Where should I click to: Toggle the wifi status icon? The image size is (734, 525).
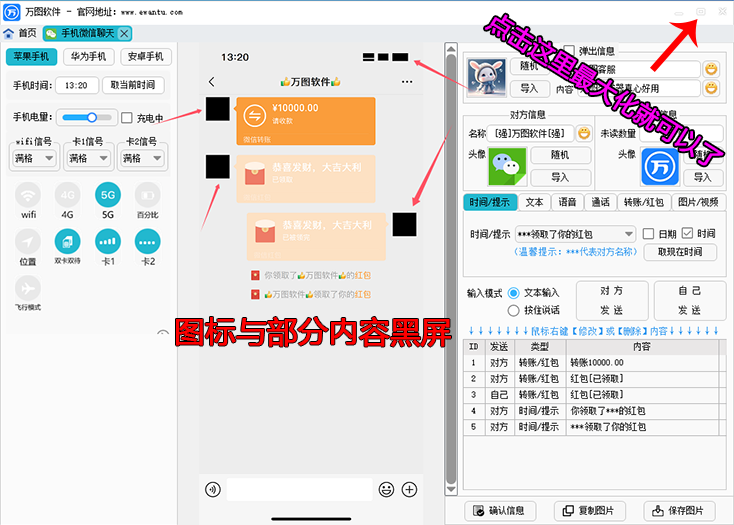(x=29, y=195)
